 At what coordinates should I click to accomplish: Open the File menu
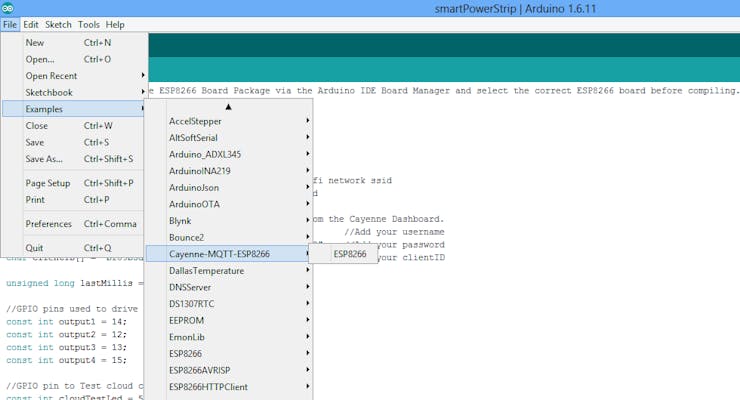click(10, 24)
